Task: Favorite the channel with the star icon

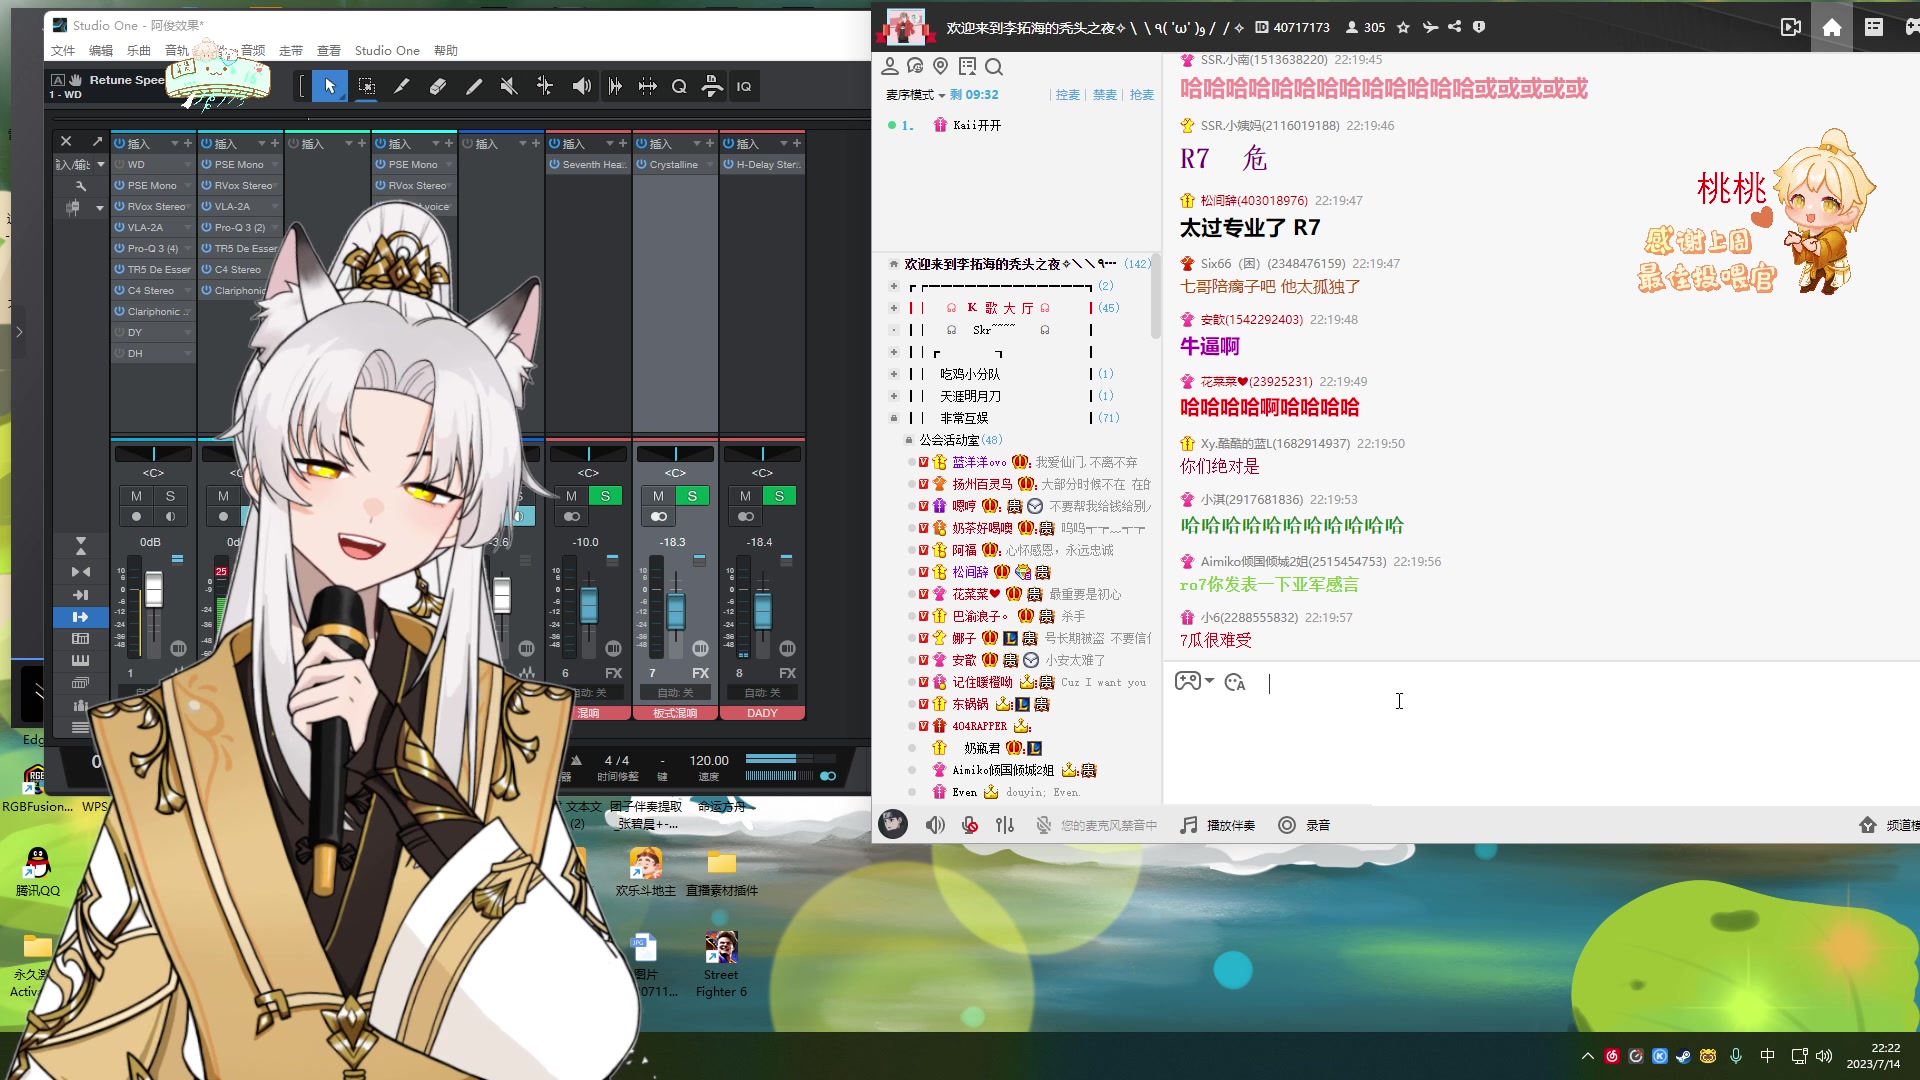Action: 1403,28
